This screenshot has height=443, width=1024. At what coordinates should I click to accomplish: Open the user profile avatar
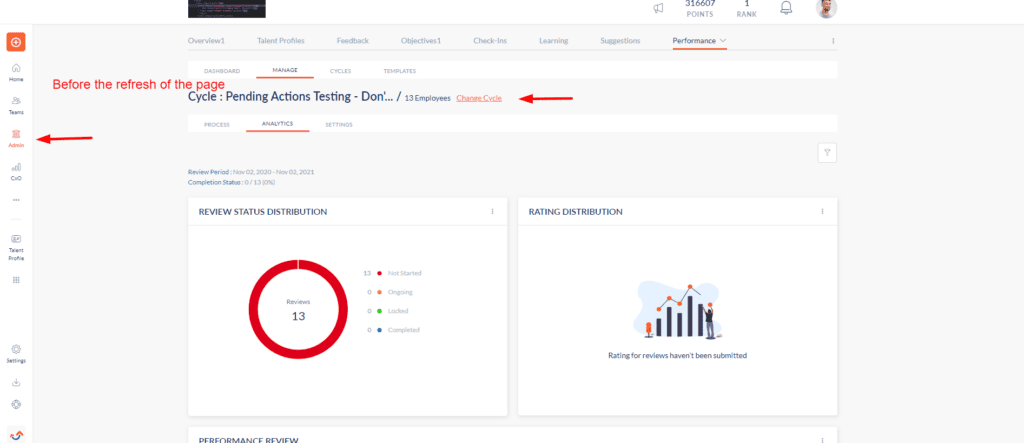826,8
